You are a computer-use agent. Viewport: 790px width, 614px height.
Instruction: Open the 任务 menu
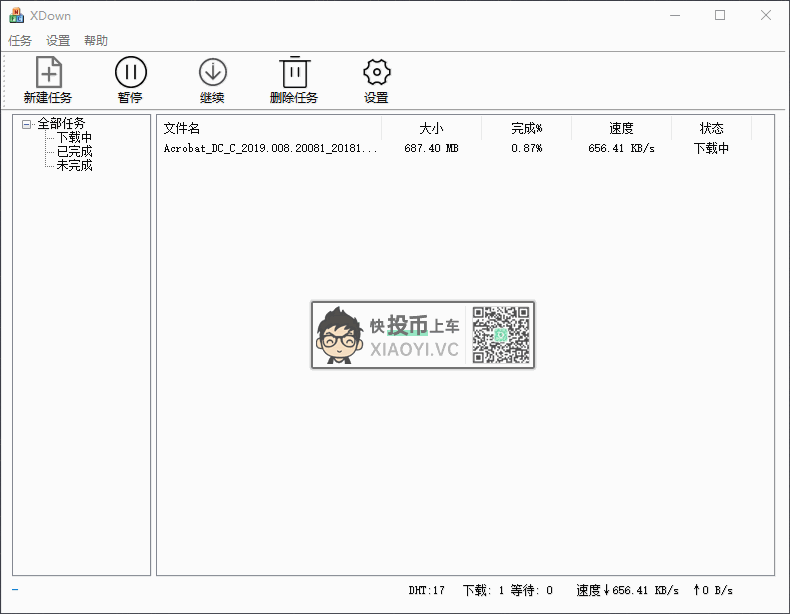point(20,41)
